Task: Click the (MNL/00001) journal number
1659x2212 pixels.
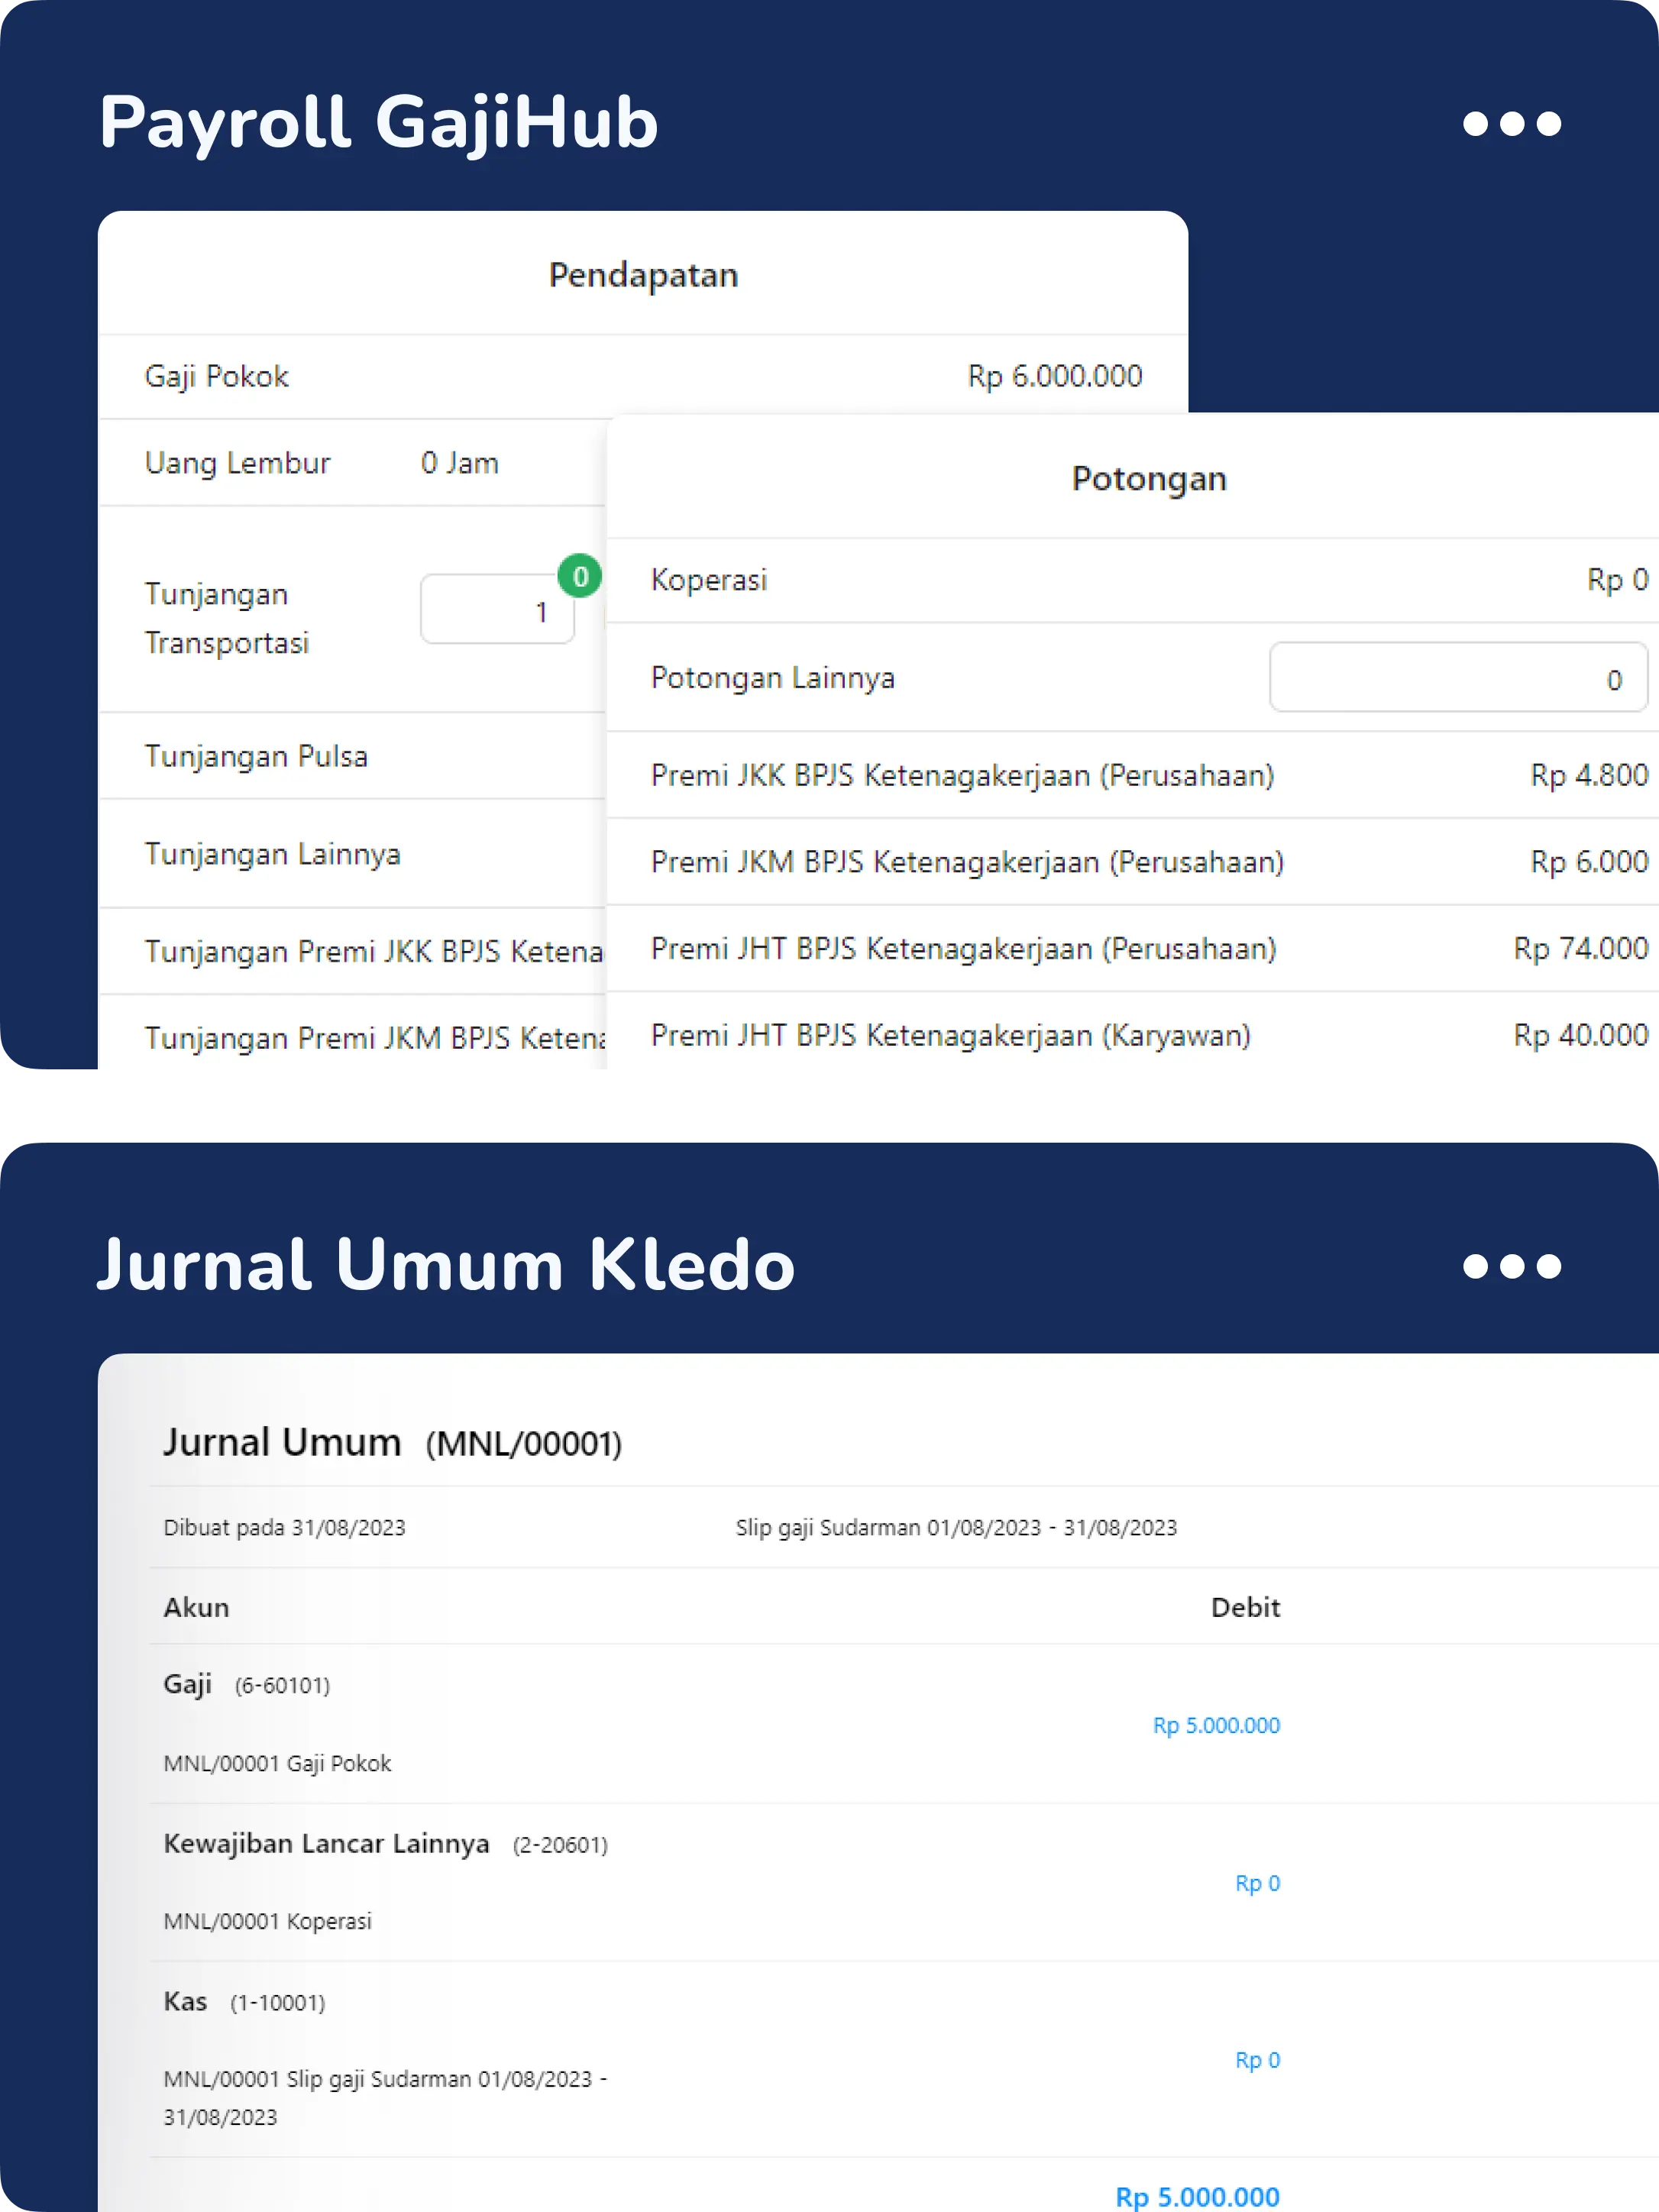Action: pyautogui.click(x=523, y=1444)
